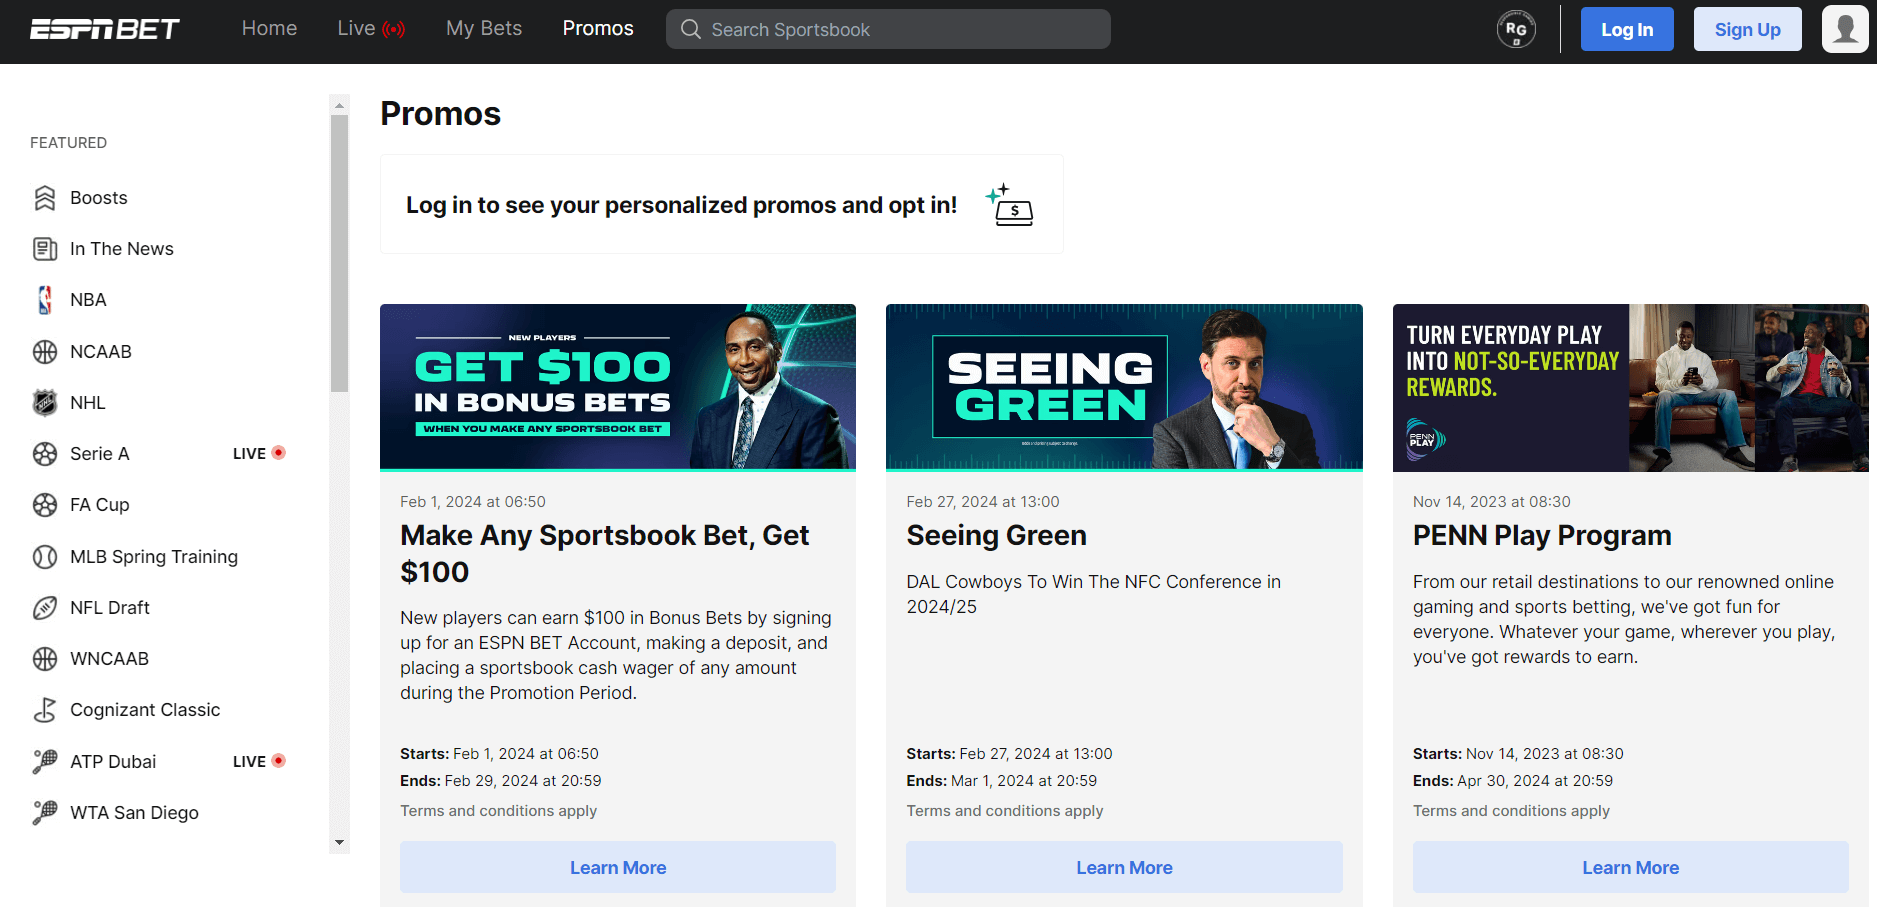Viewport: 1877px width, 907px height.
Task: Open NFL Draft sidebar link
Action: click(x=110, y=608)
